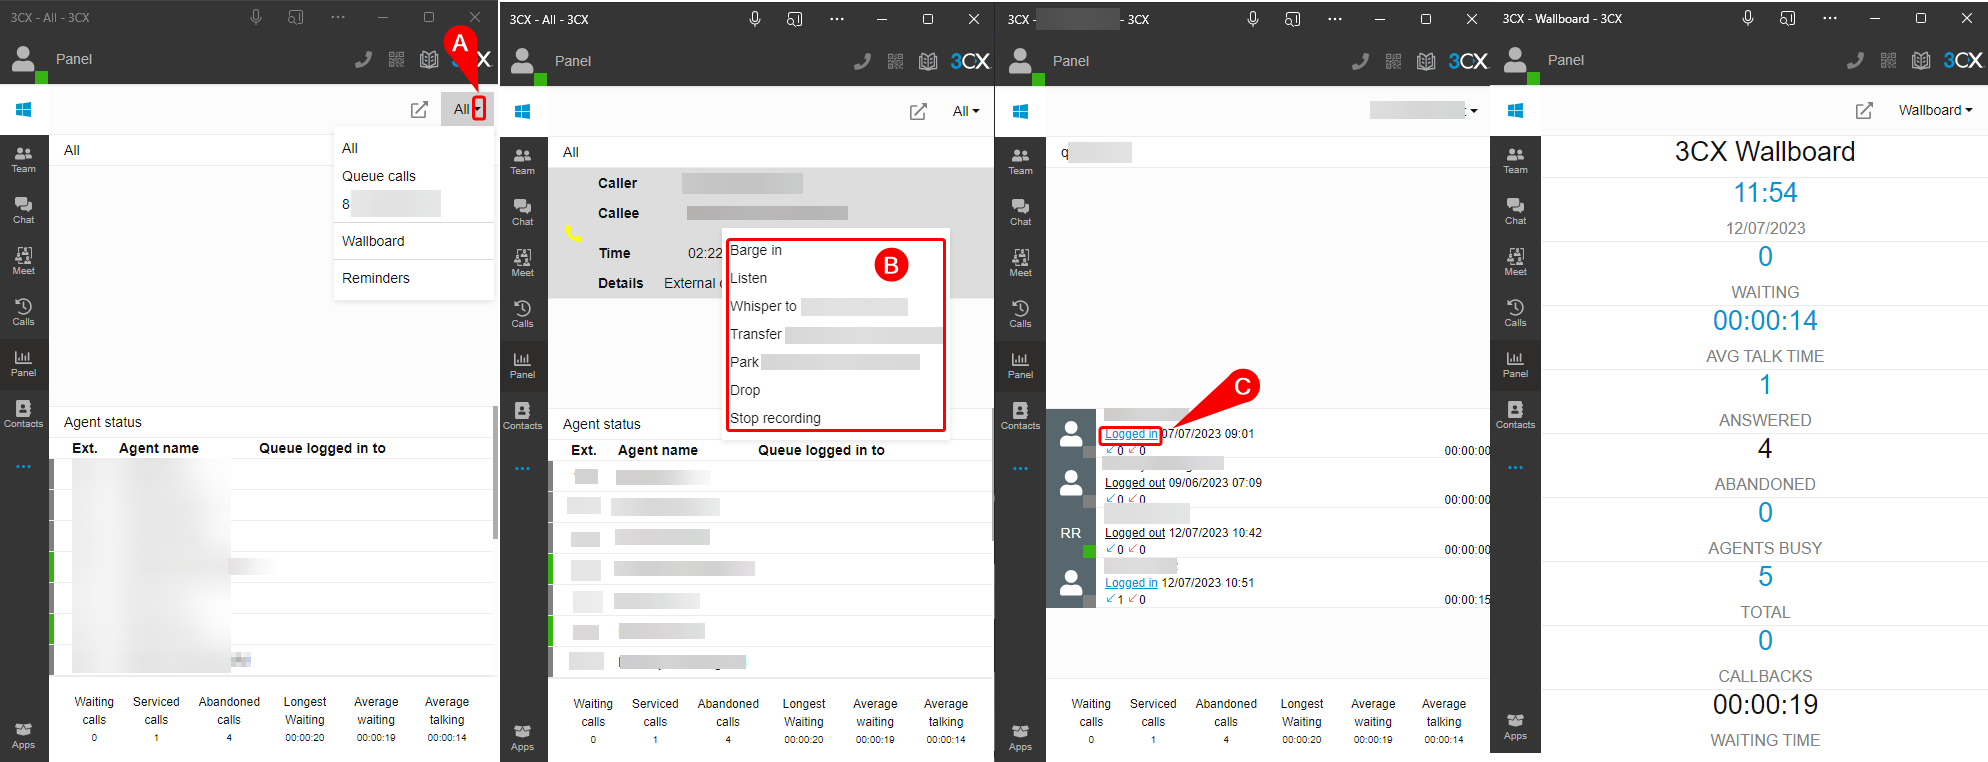
Task: Open Calls in the Wallboard window sidebar
Action: [x=1515, y=313]
